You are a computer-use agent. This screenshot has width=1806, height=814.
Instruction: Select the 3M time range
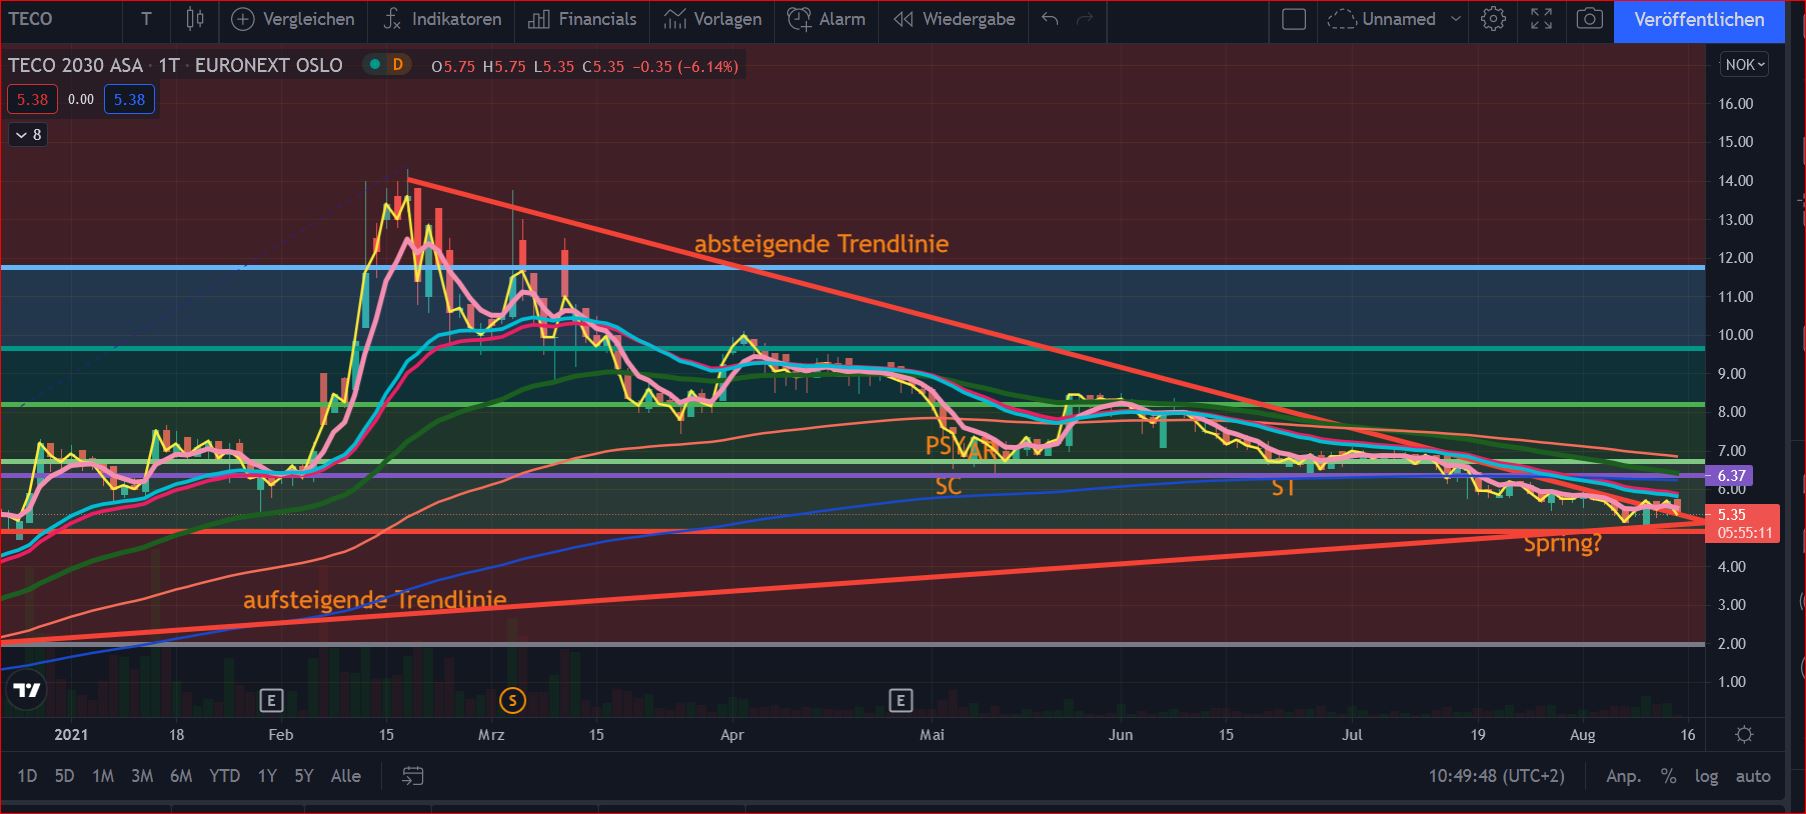142,776
